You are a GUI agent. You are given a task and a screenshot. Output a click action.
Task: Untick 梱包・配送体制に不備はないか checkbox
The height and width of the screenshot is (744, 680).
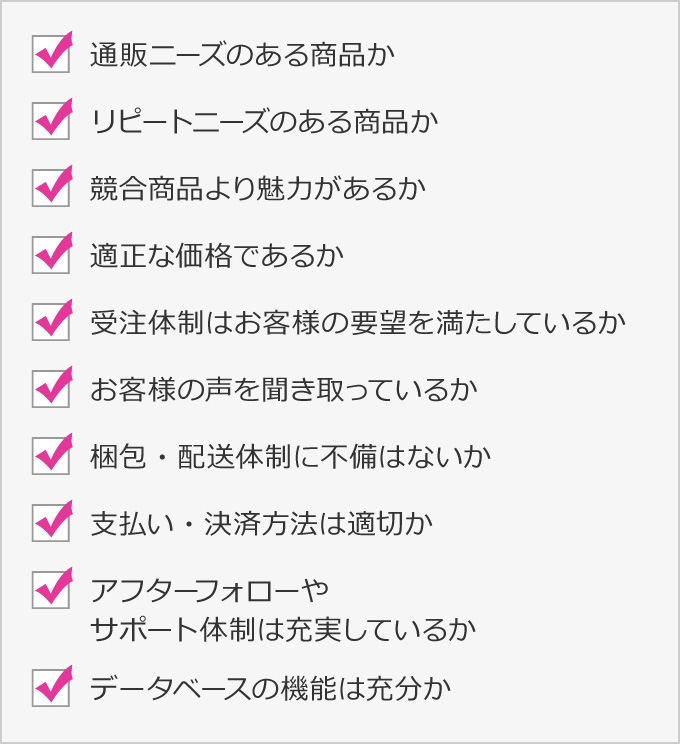51,456
